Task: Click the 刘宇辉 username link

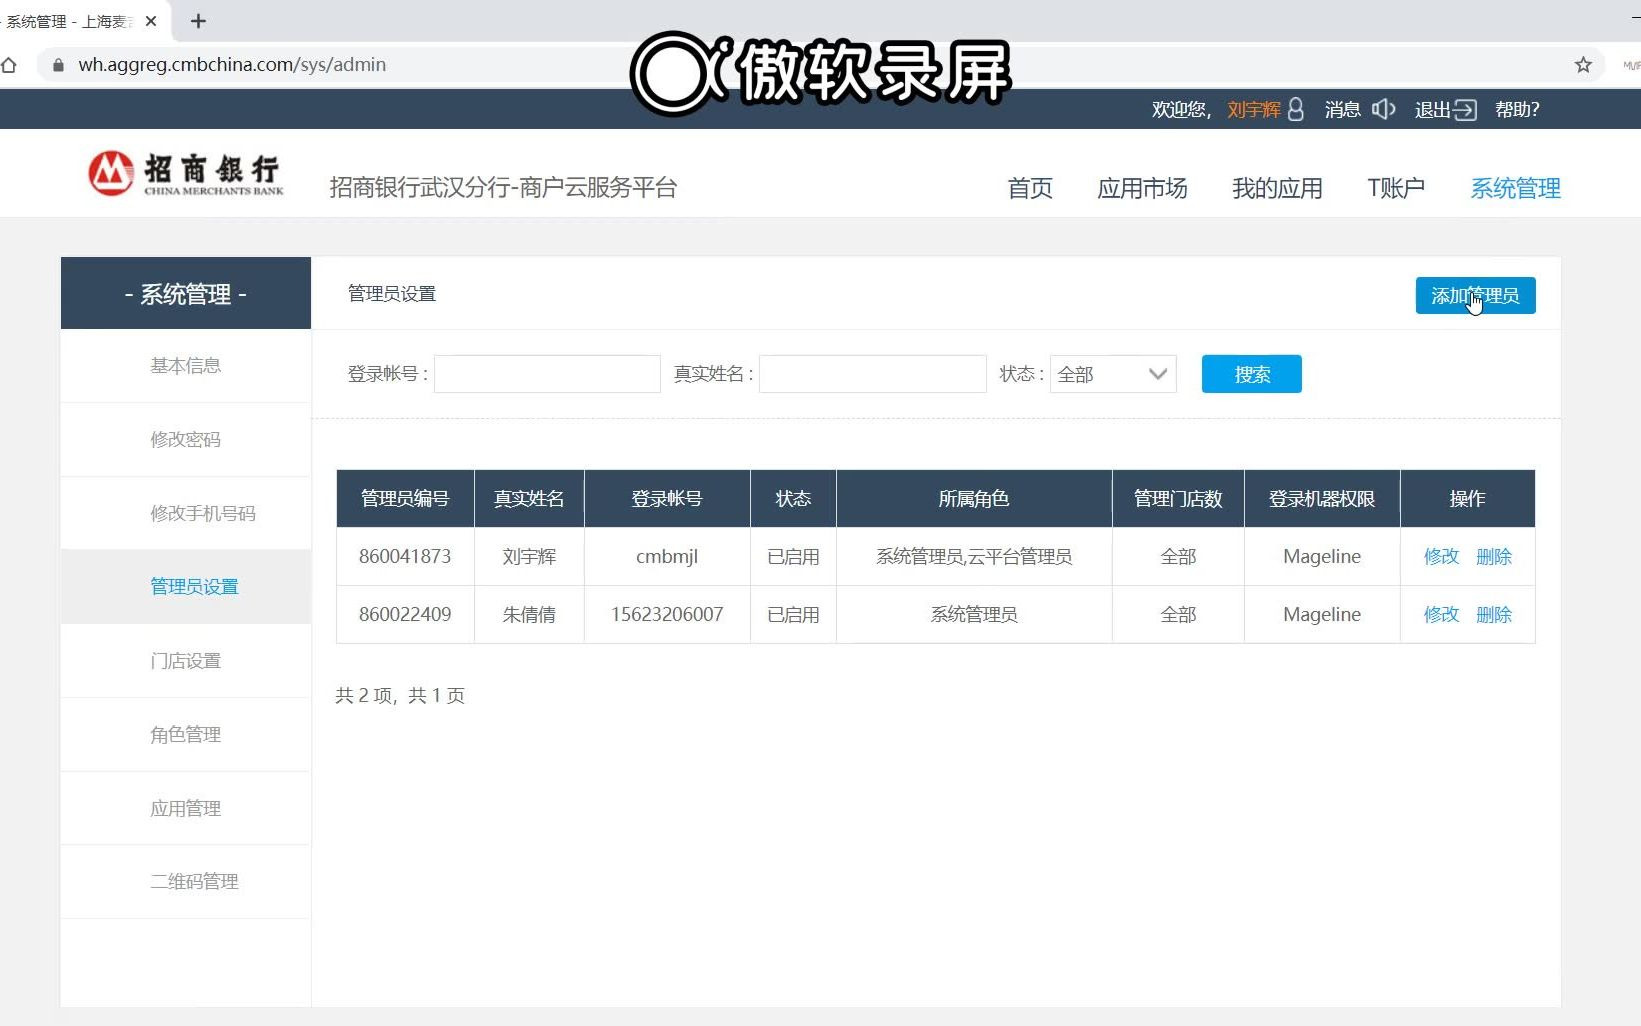Action: coord(1254,110)
